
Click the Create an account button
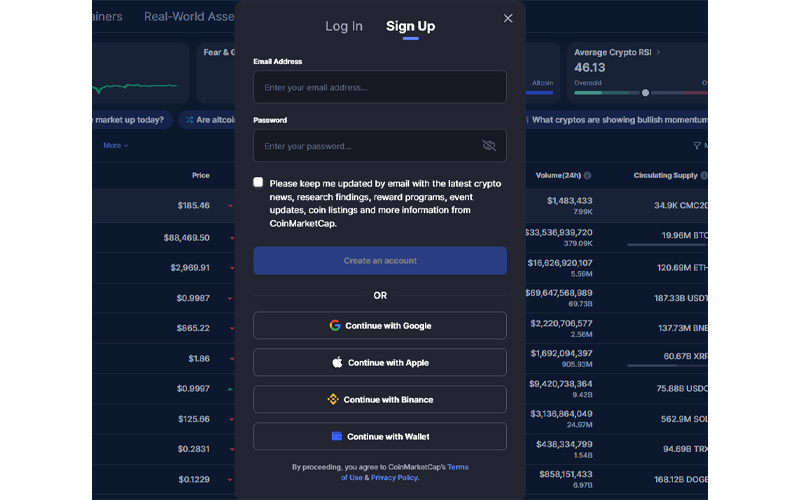point(380,261)
